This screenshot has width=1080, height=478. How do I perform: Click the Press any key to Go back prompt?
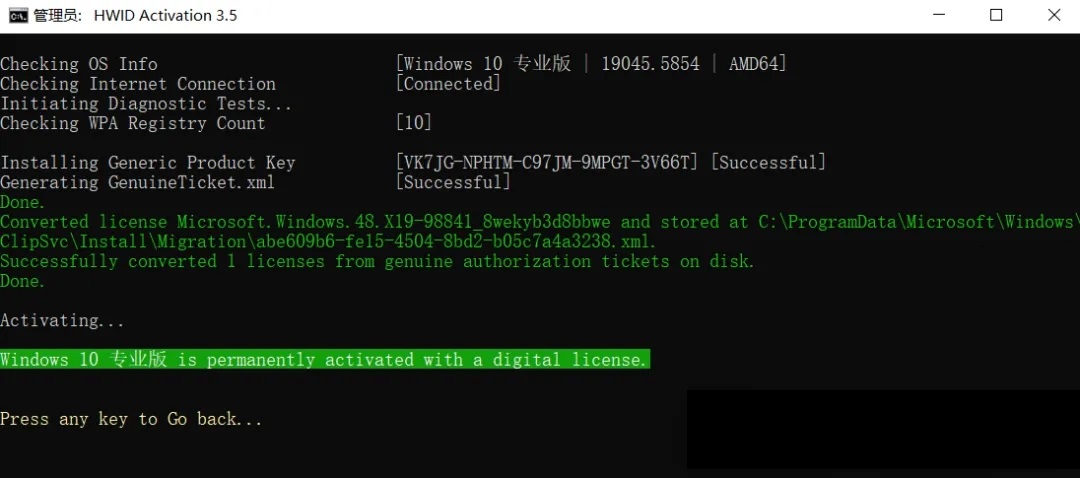[131, 419]
